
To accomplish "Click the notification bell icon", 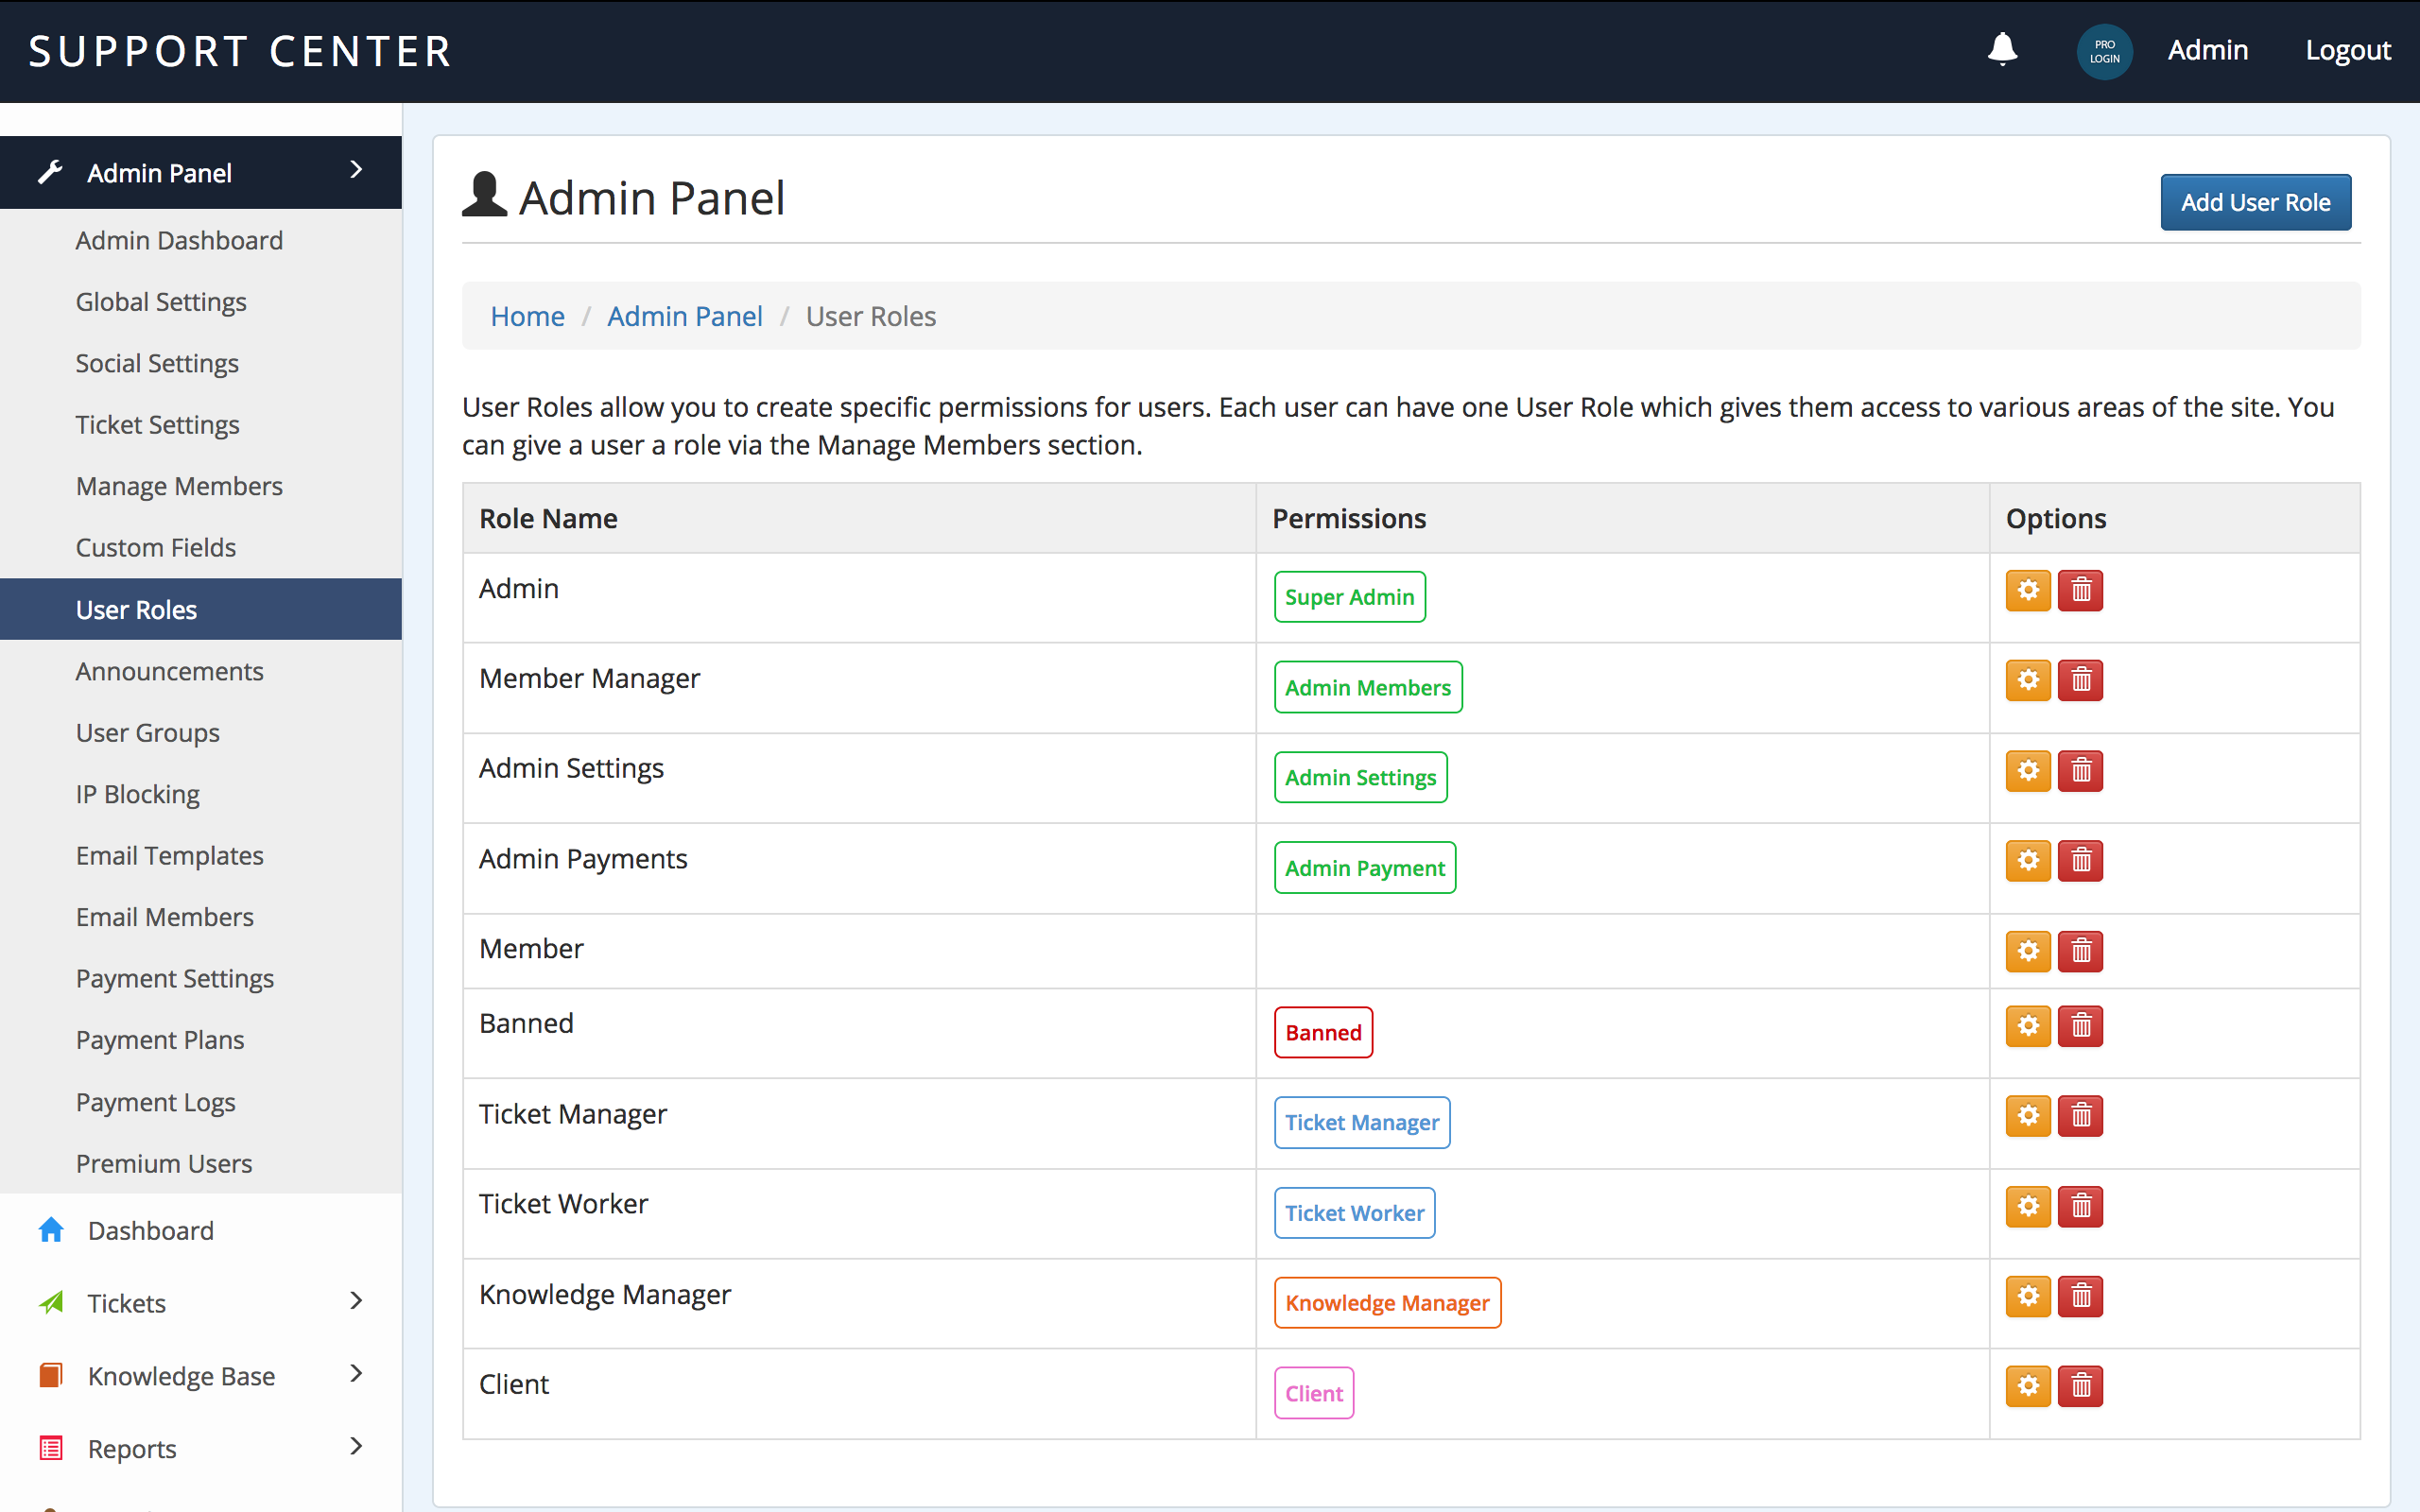I will point(2002,50).
